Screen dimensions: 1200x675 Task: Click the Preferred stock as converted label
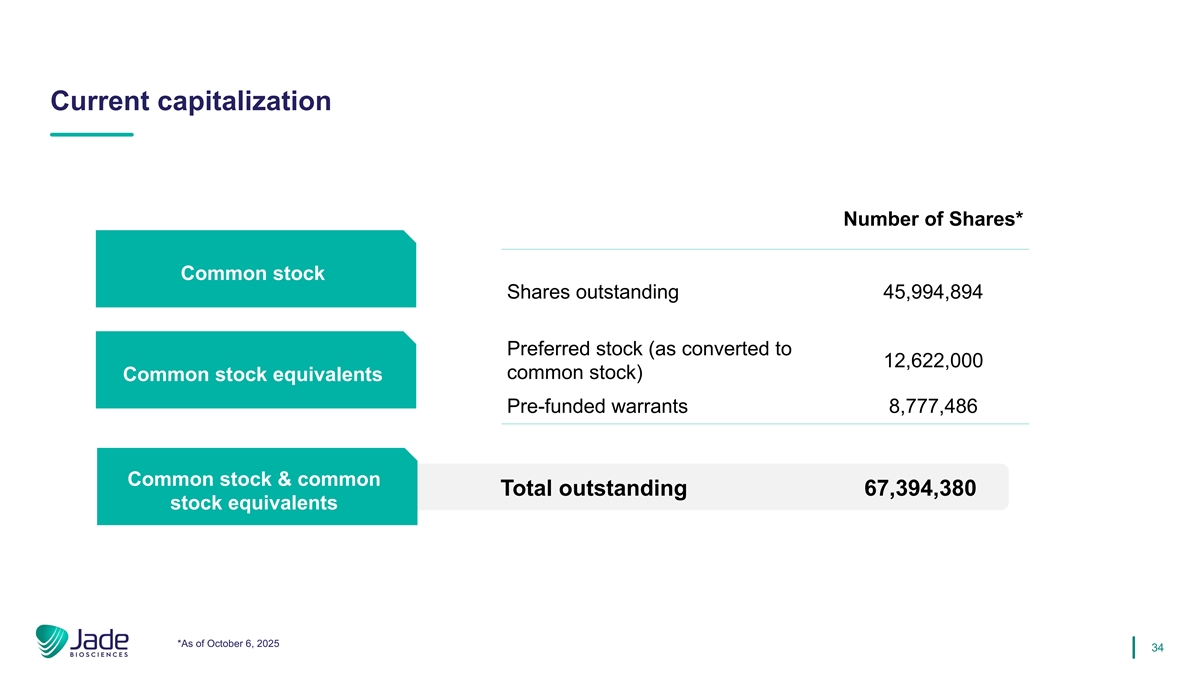click(649, 361)
